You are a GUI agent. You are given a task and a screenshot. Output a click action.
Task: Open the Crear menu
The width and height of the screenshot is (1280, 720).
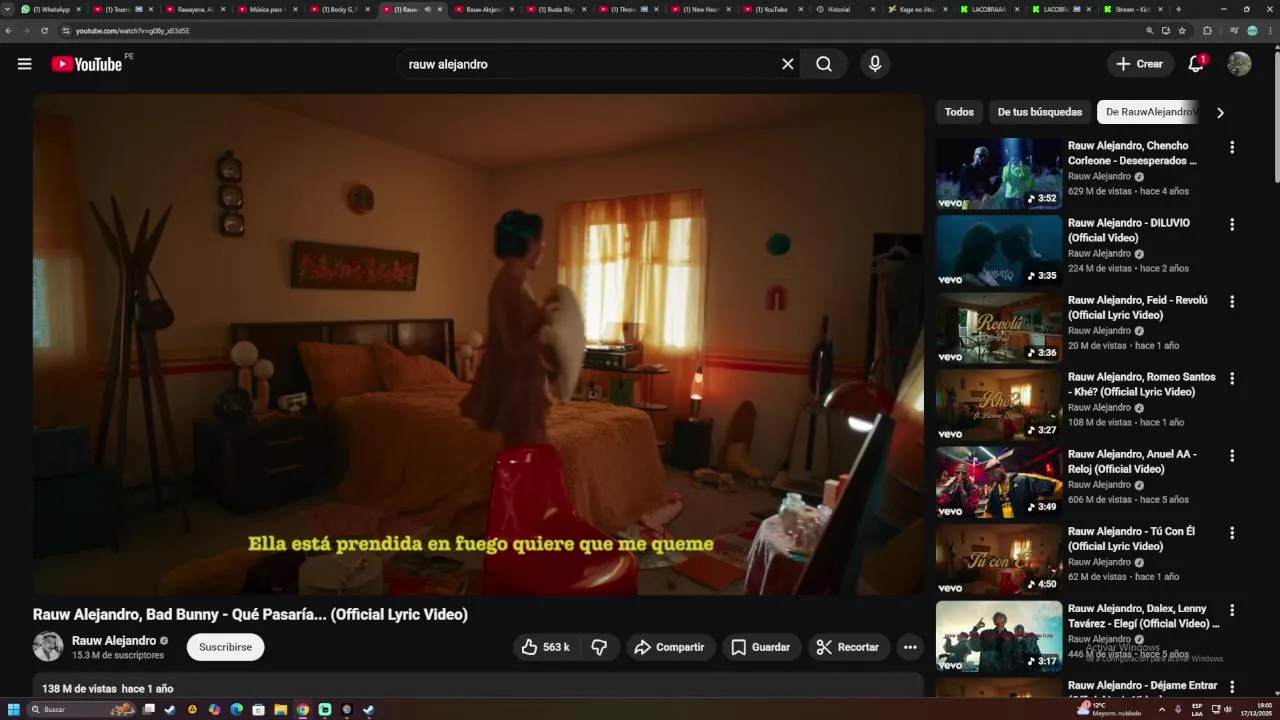[1140, 64]
